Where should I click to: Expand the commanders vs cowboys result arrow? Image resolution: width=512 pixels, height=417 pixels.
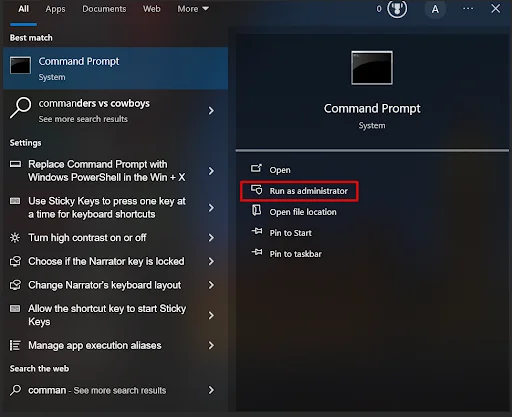pos(211,111)
